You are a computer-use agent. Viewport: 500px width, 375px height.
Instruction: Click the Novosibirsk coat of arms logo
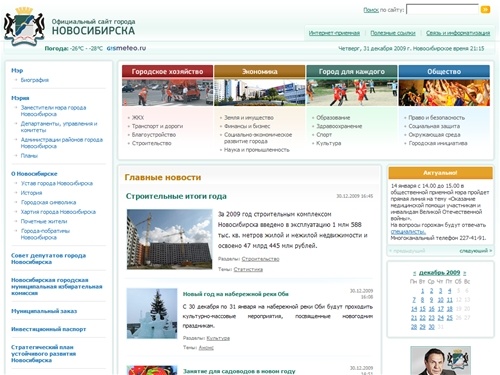(x=24, y=27)
